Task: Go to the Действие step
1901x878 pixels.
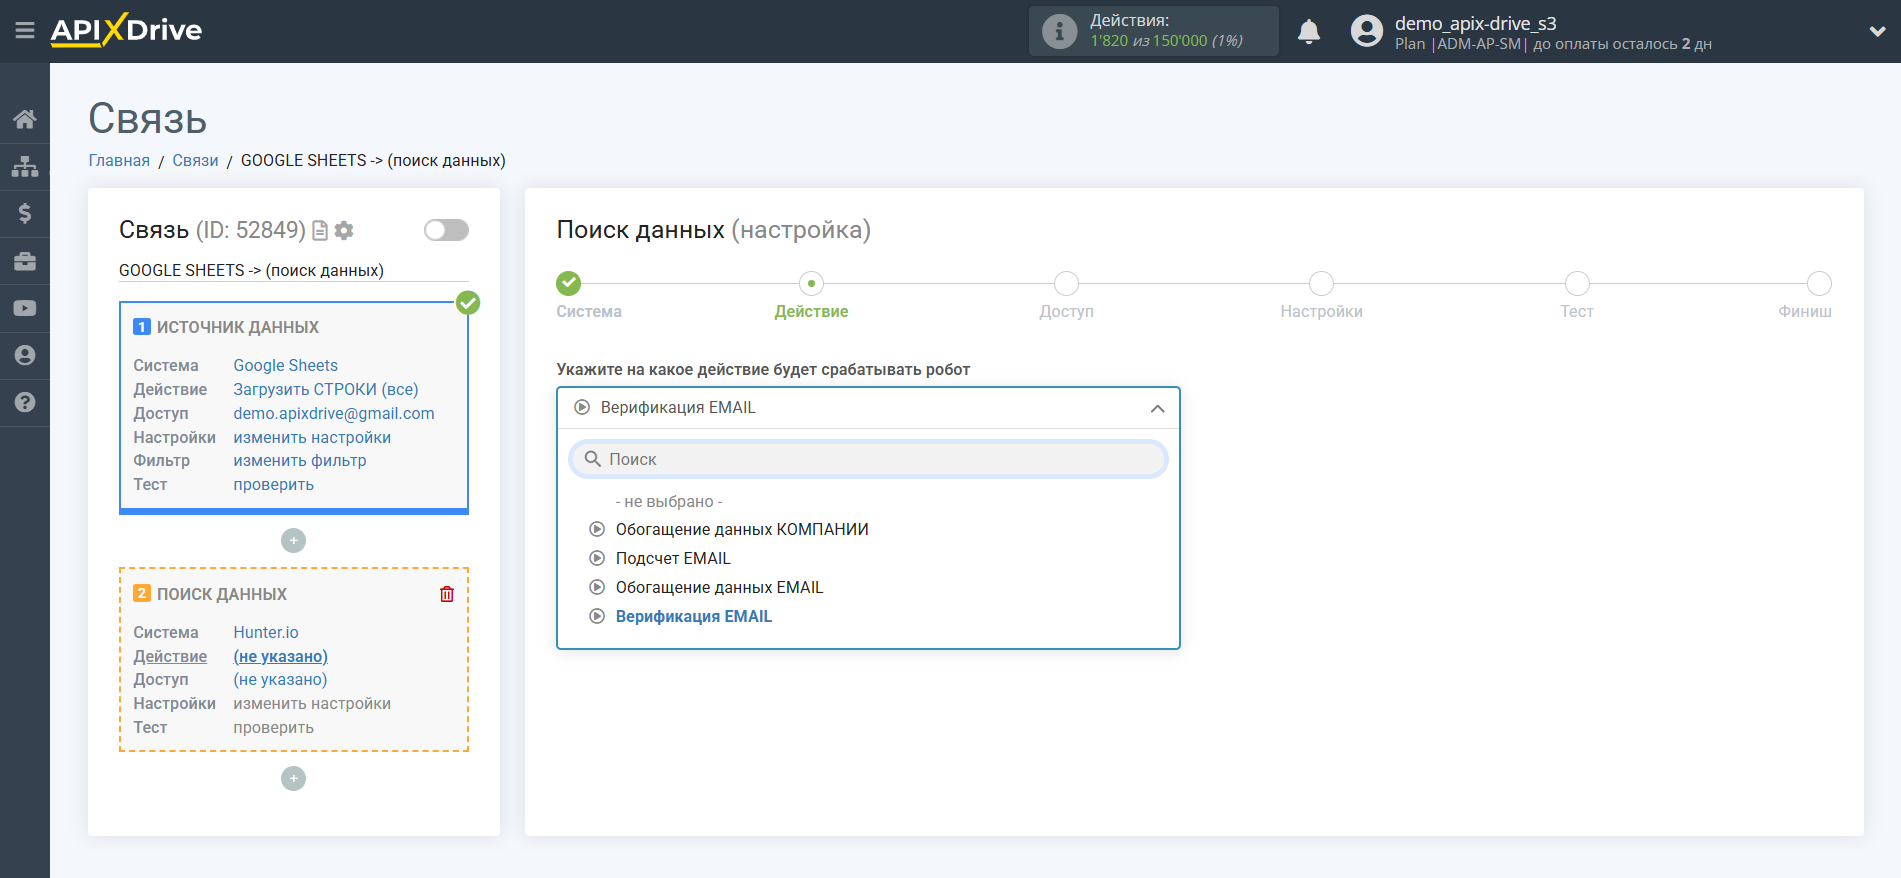Action: (811, 283)
